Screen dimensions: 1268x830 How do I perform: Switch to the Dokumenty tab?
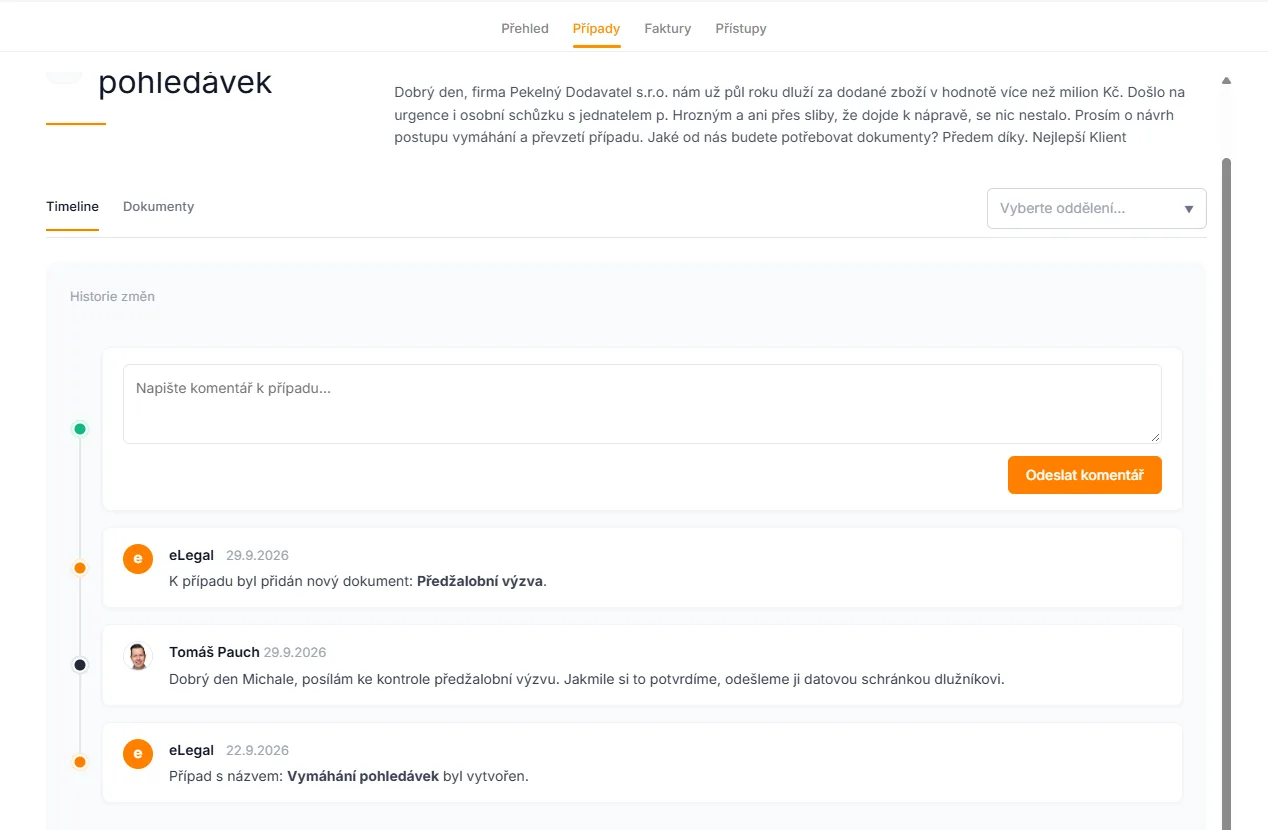pos(158,207)
